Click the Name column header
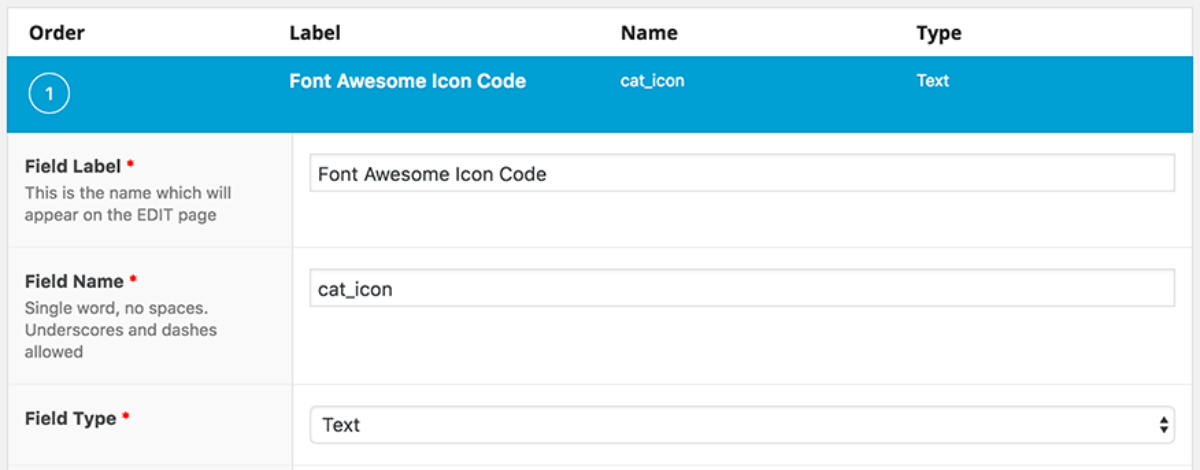Viewport: 1200px width, 470px height. pos(649,33)
